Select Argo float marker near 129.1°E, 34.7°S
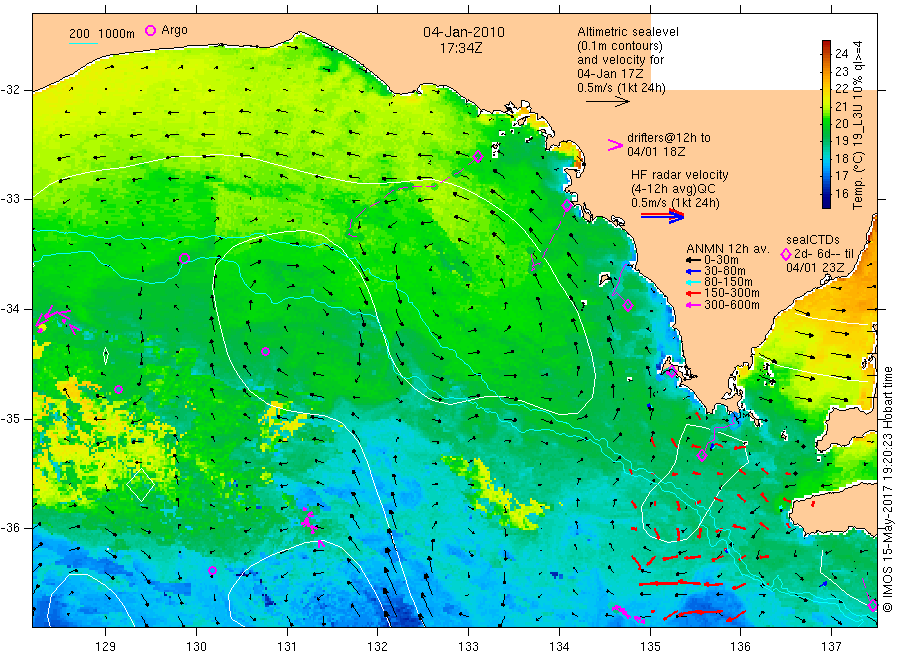900x660 pixels. point(118,390)
